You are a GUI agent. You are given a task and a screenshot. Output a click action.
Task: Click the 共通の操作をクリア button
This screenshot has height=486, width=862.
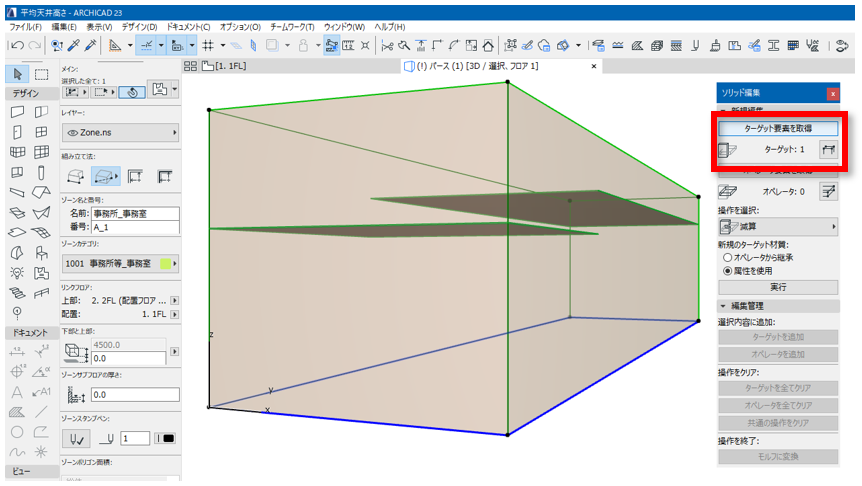pyautogui.click(x=778, y=423)
